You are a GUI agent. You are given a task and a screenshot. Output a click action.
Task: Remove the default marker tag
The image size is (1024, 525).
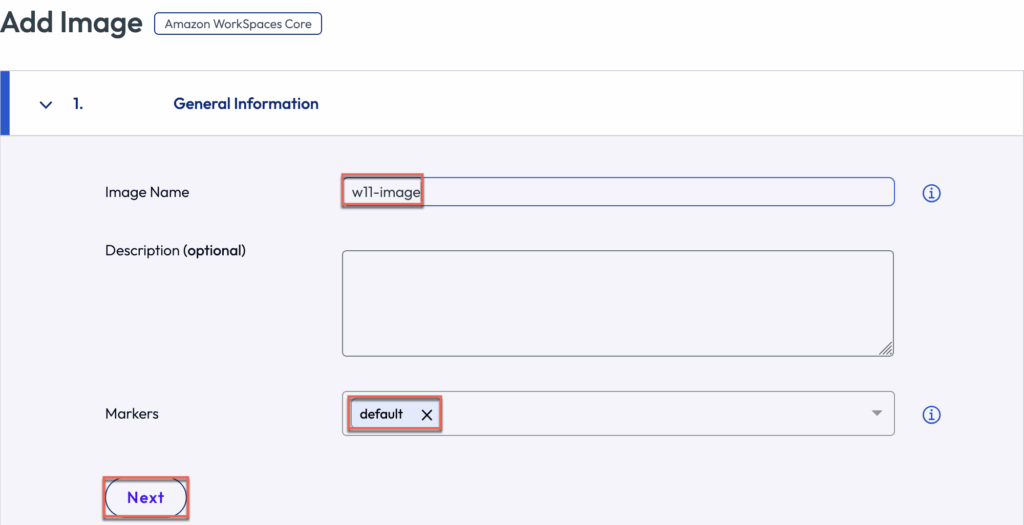click(x=427, y=415)
